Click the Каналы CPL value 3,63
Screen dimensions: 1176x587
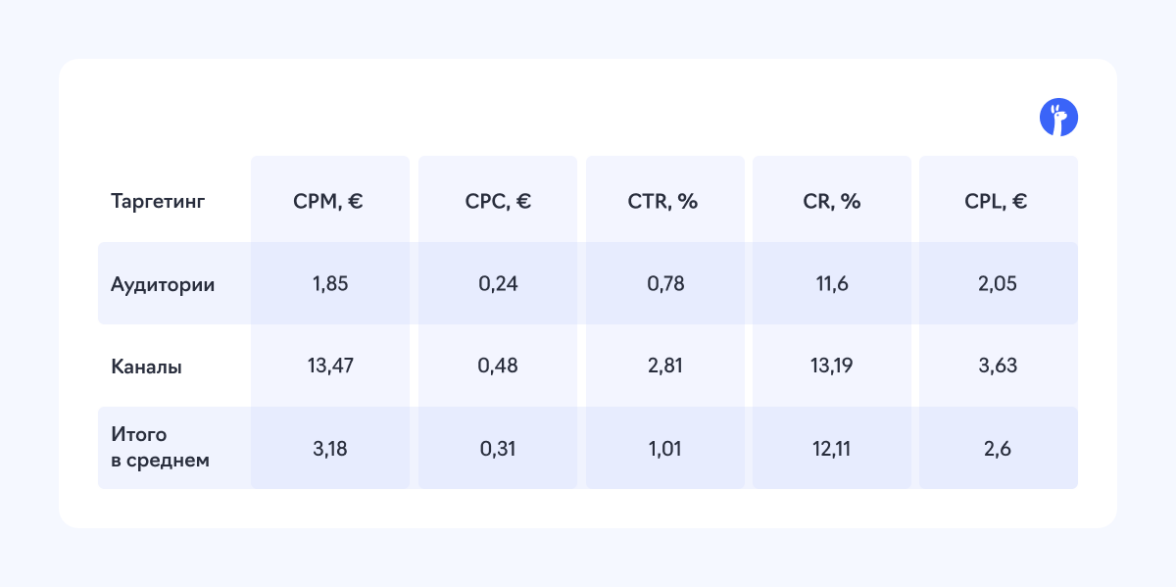pyautogui.click(x=998, y=366)
